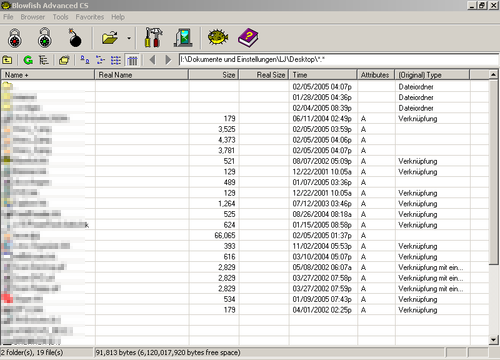The height and width of the screenshot is (360, 500).
Task: Open the Help menu
Action: pos(118,17)
